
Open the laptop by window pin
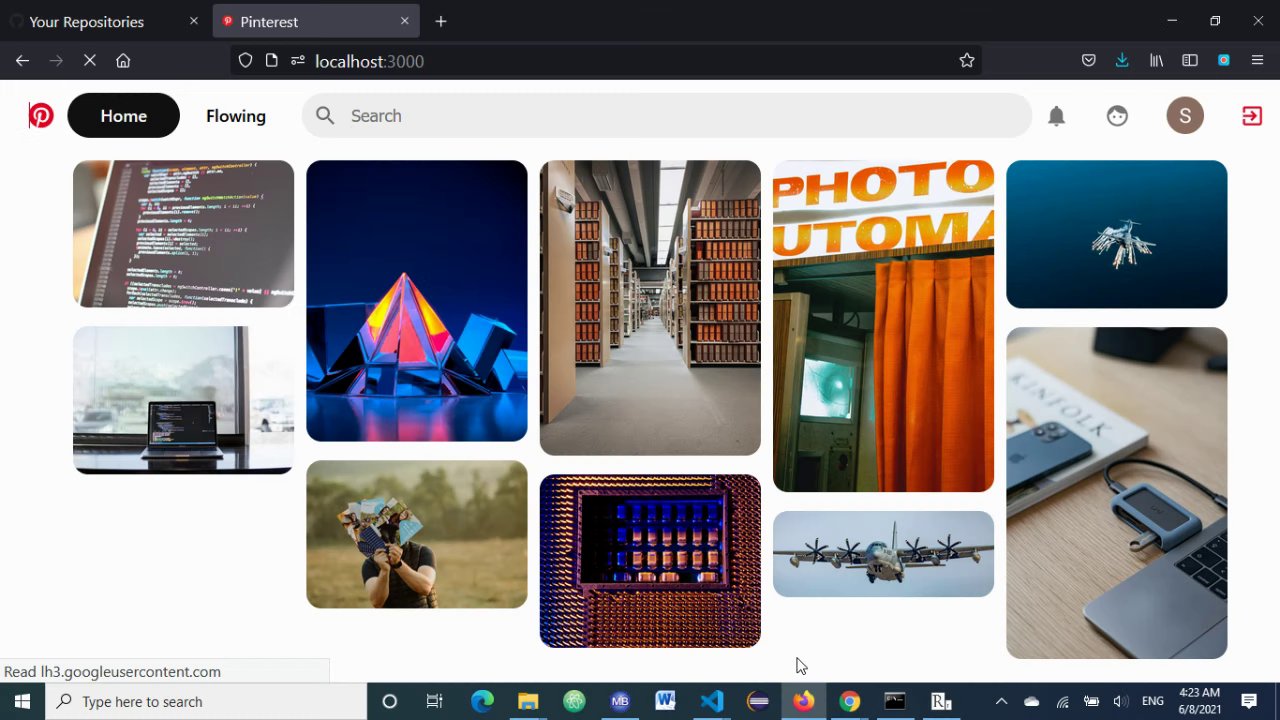(x=184, y=400)
